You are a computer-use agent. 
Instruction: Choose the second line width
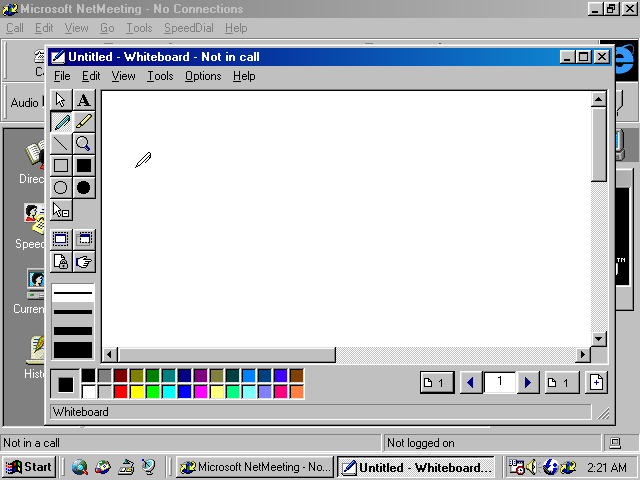[73, 312]
